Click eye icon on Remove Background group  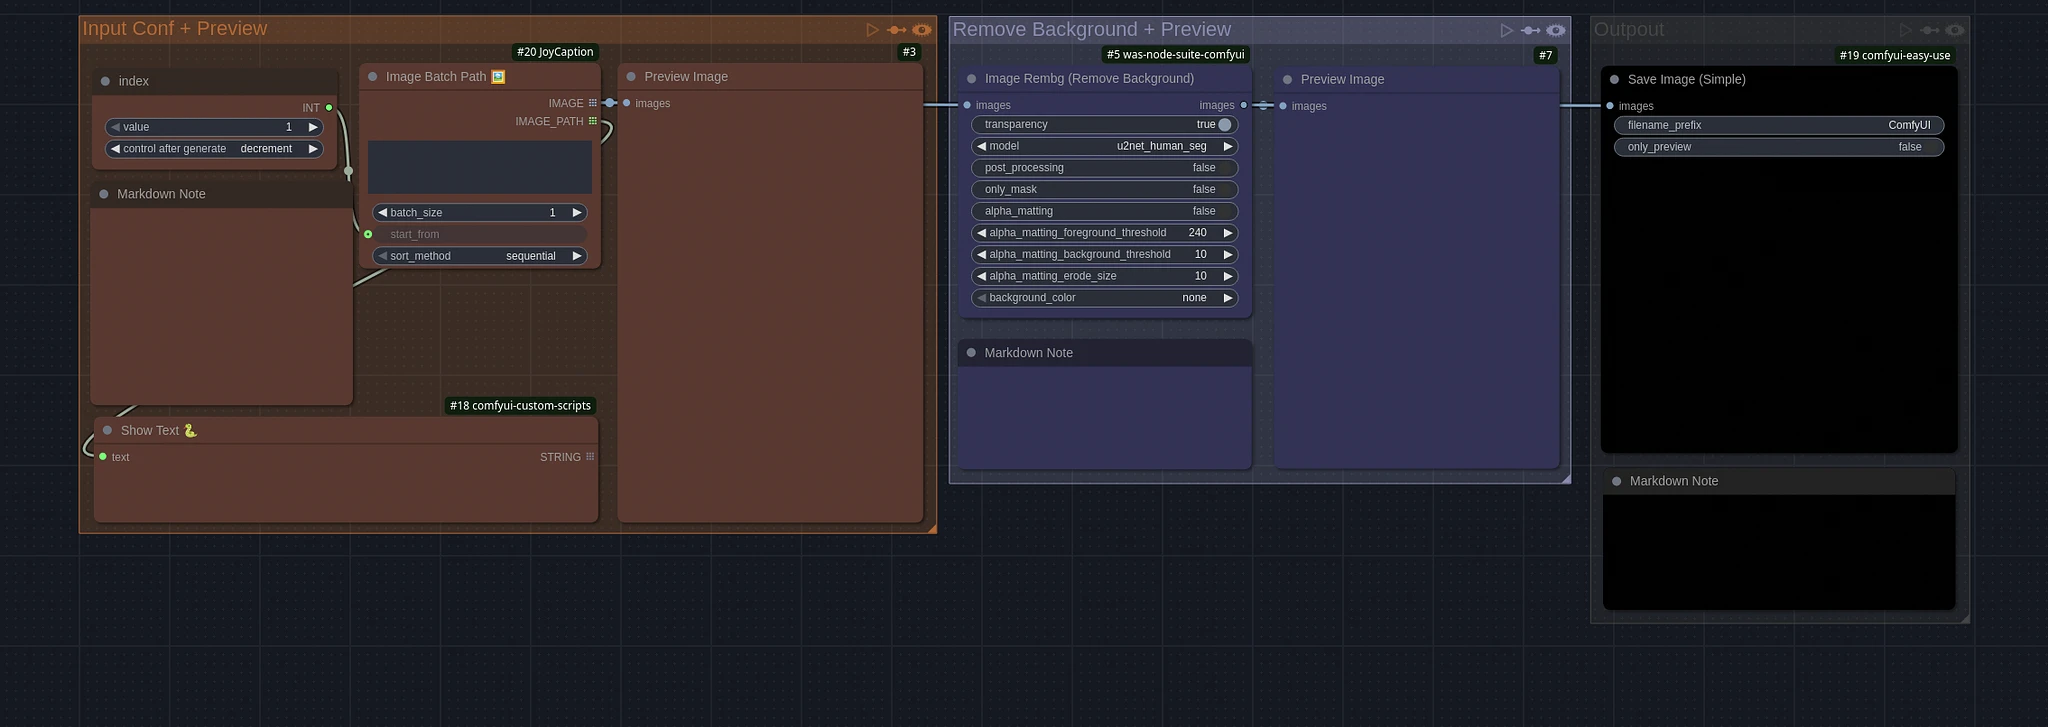coord(1555,31)
